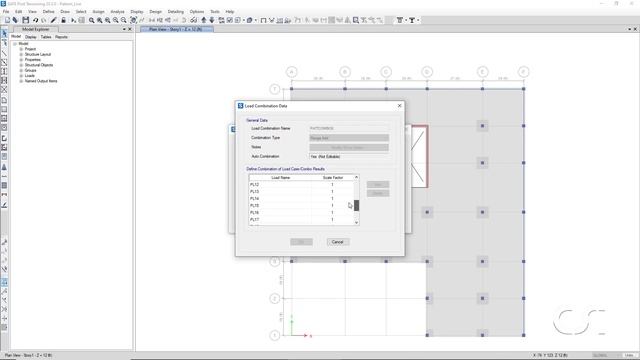
Task: Click the highlighted snap tool icon near bottom of left toolbar
Action: [4, 282]
